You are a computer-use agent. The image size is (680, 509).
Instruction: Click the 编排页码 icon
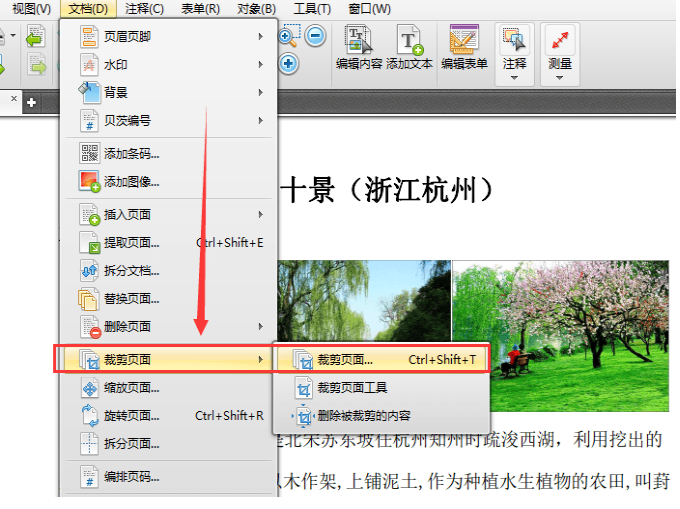(89, 476)
